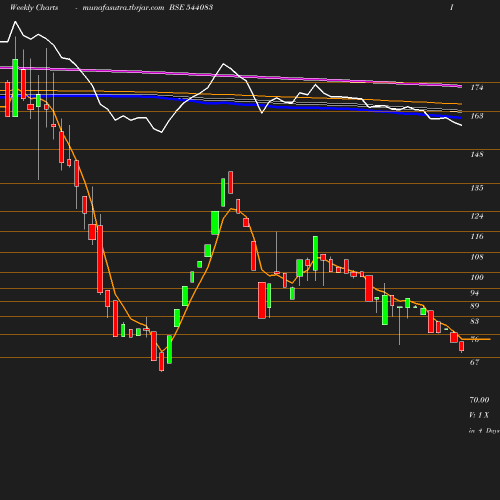500x500 pixels.
Task: Click the 83 price axis label
Action: click(474, 321)
